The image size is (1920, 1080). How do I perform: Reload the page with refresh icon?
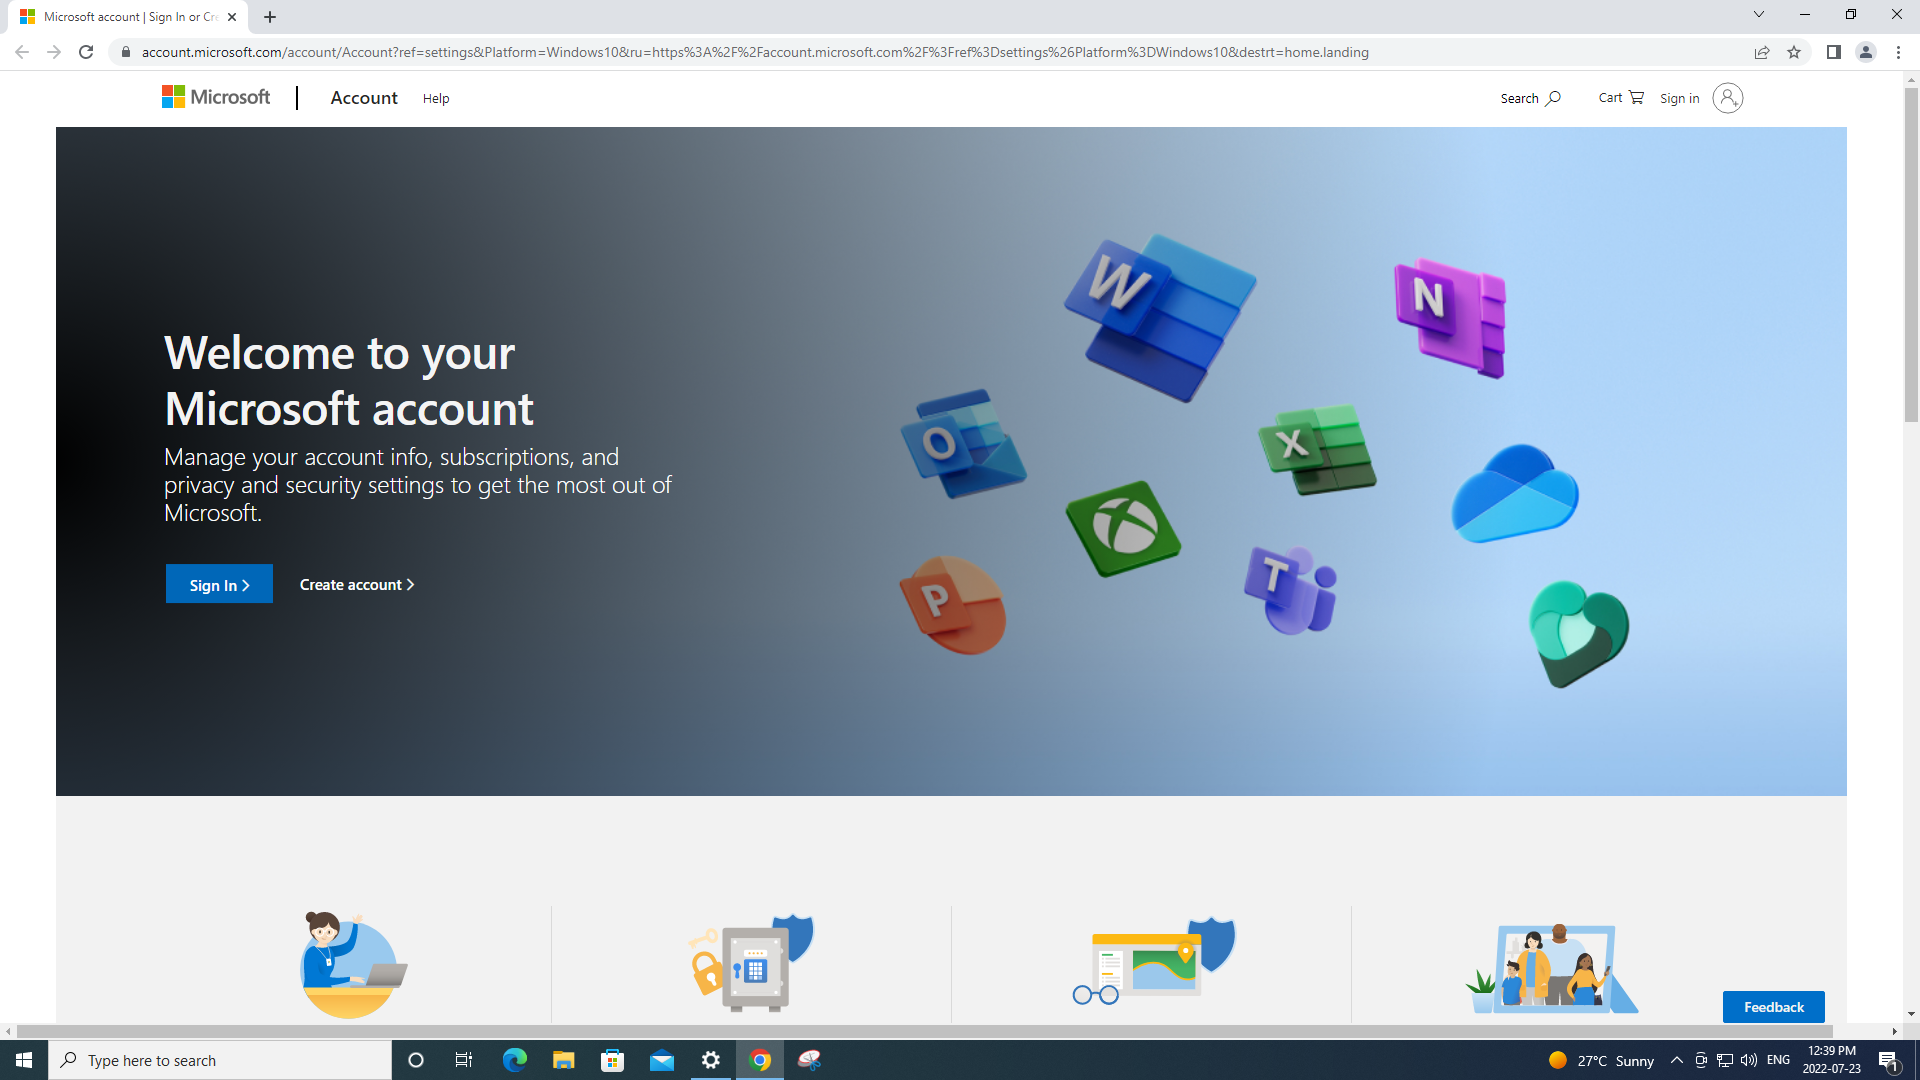point(86,52)
